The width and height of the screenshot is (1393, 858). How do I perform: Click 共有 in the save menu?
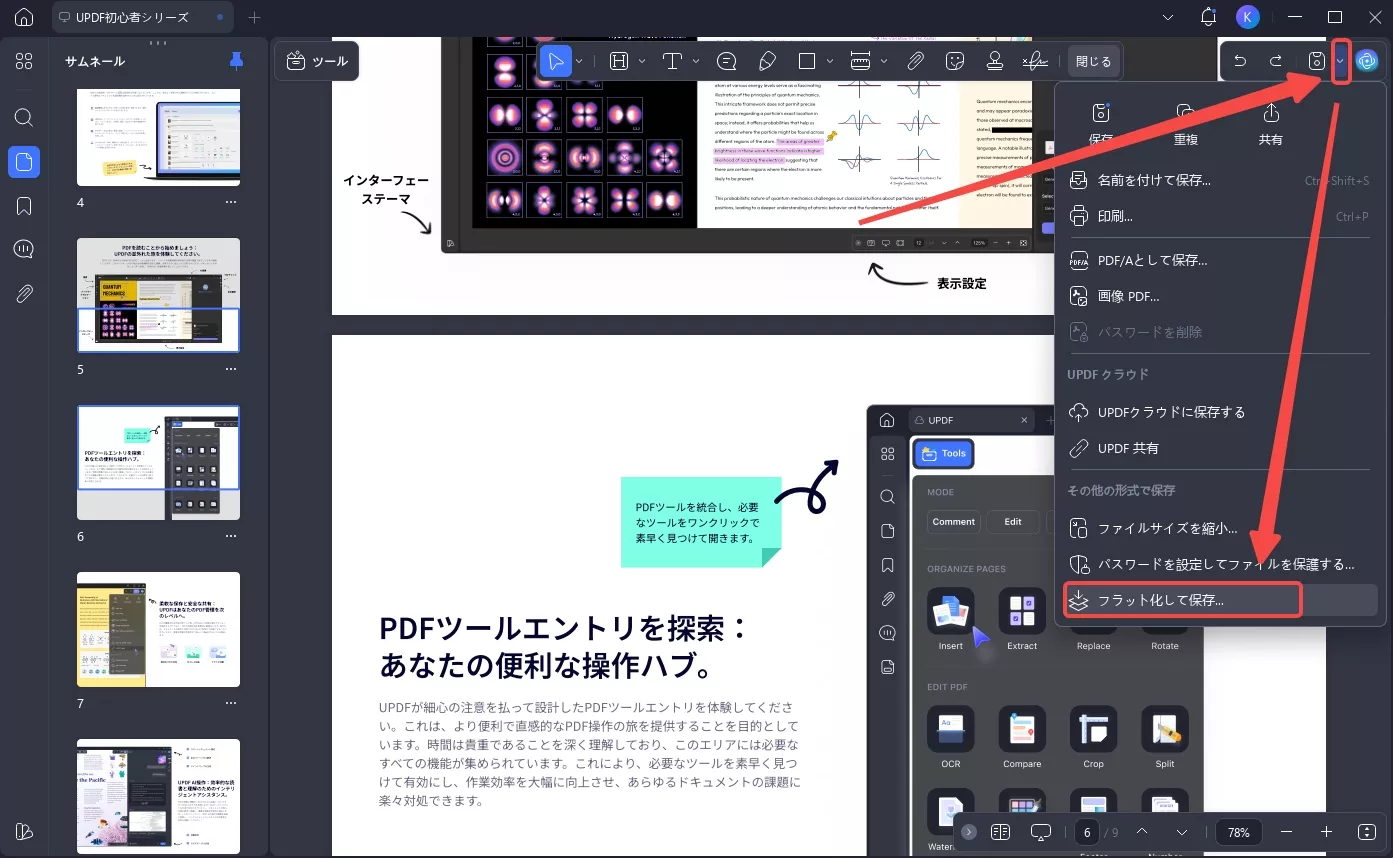coord(1271,124)
